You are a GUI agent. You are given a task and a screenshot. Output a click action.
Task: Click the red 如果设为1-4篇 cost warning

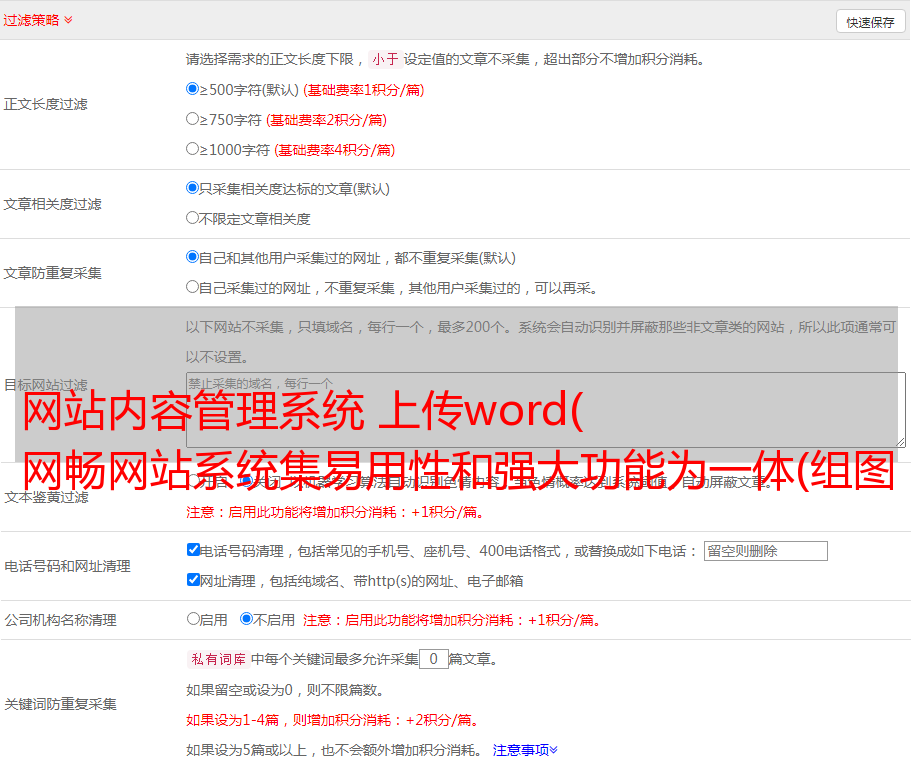(332, 720)
